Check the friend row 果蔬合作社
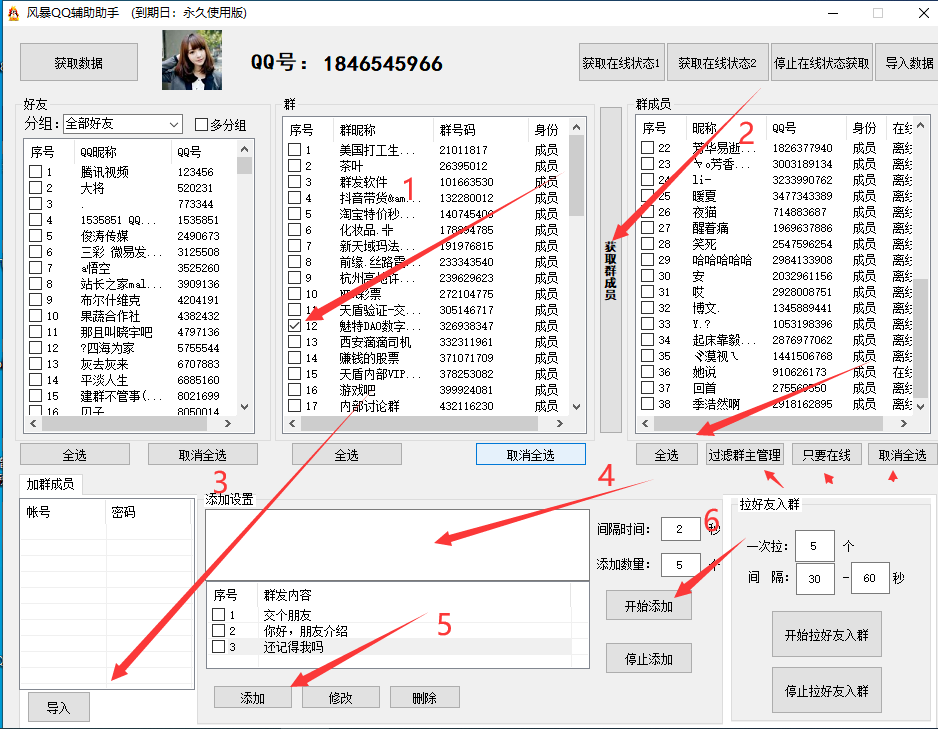The height and width of the screenshot is (729, 938). (35, 316)
